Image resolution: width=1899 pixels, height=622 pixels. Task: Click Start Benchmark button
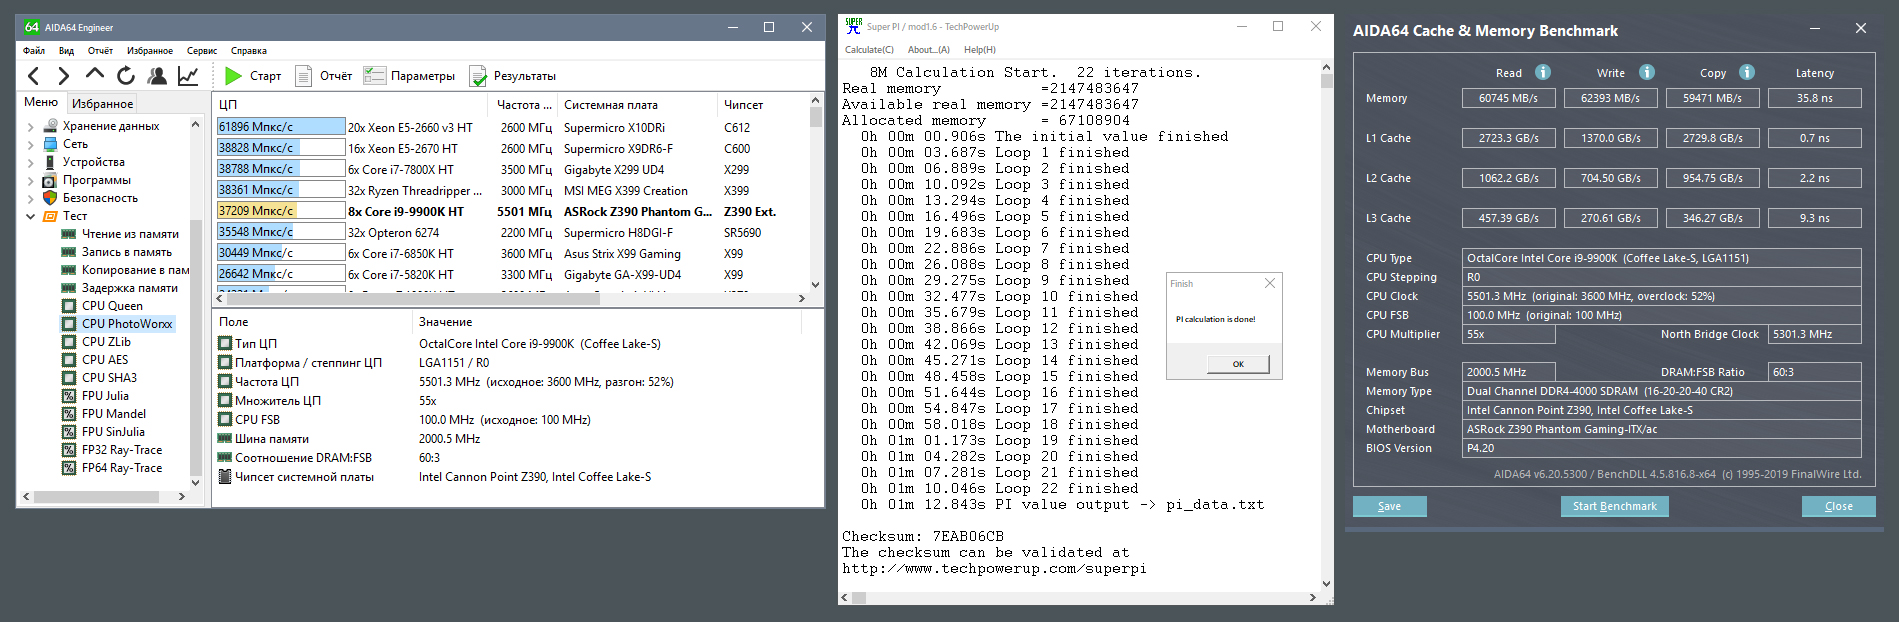1615,506
